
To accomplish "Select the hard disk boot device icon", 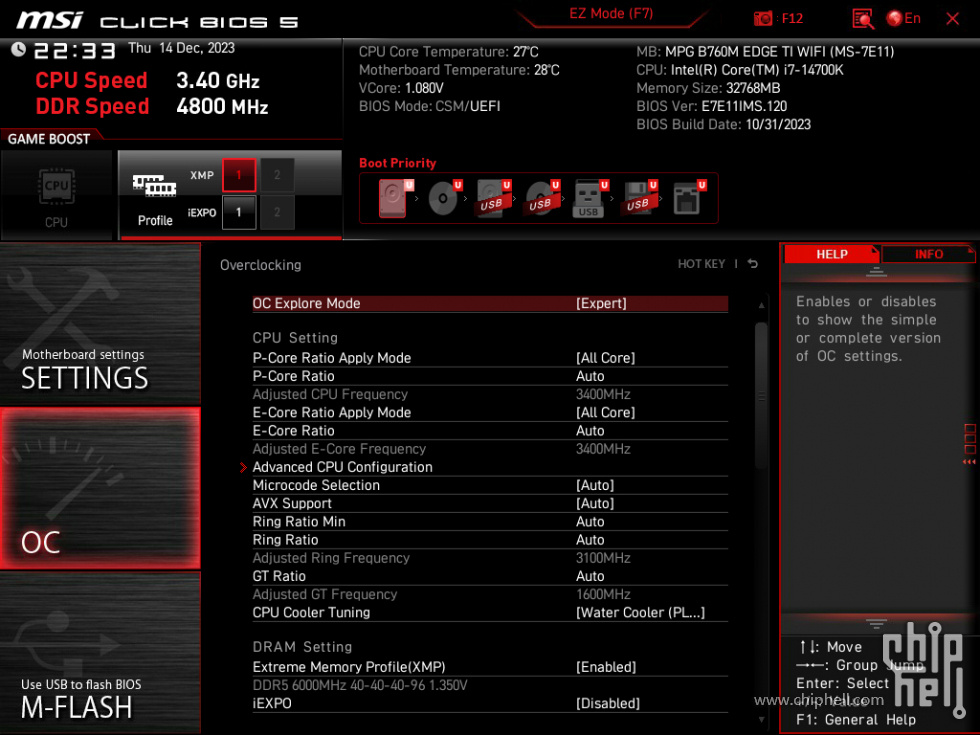I will [394, 198].
